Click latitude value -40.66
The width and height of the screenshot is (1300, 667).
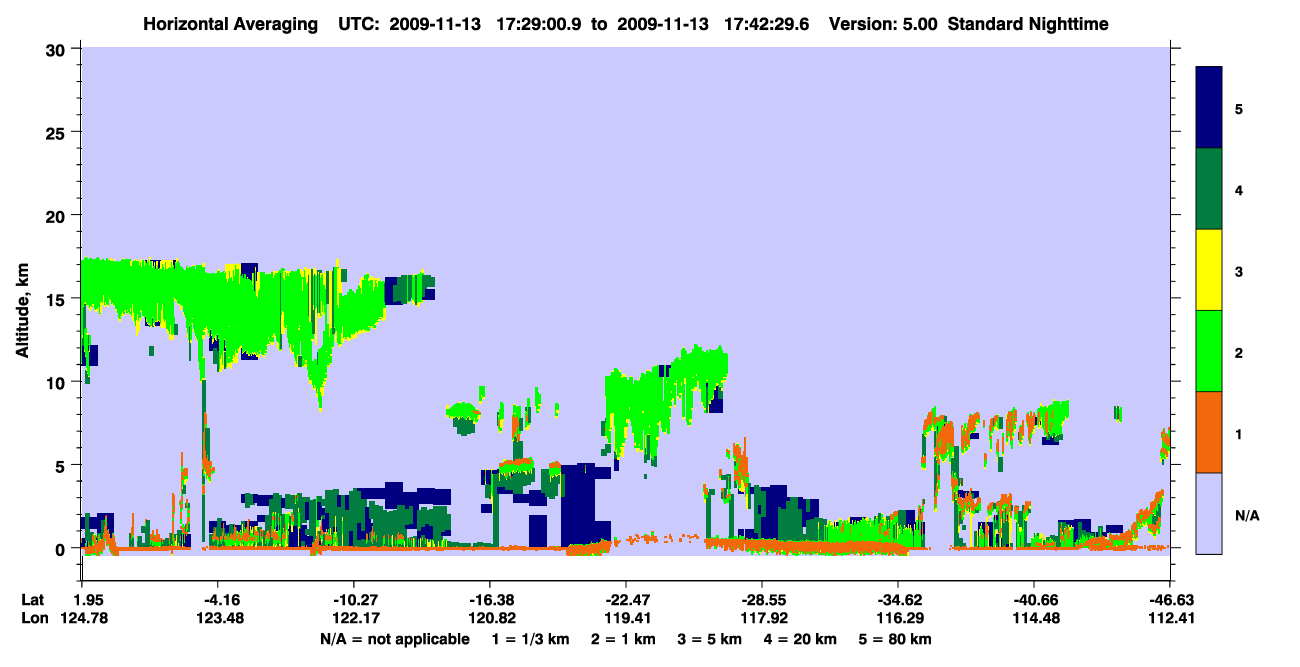[x=1034, y=600]
